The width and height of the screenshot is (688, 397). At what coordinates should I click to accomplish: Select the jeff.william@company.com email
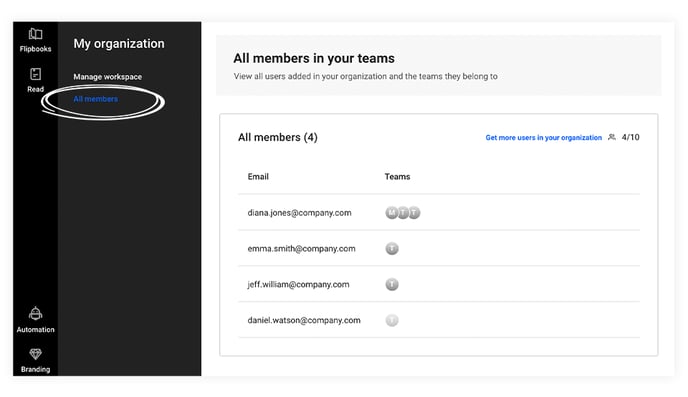point(298,284)
